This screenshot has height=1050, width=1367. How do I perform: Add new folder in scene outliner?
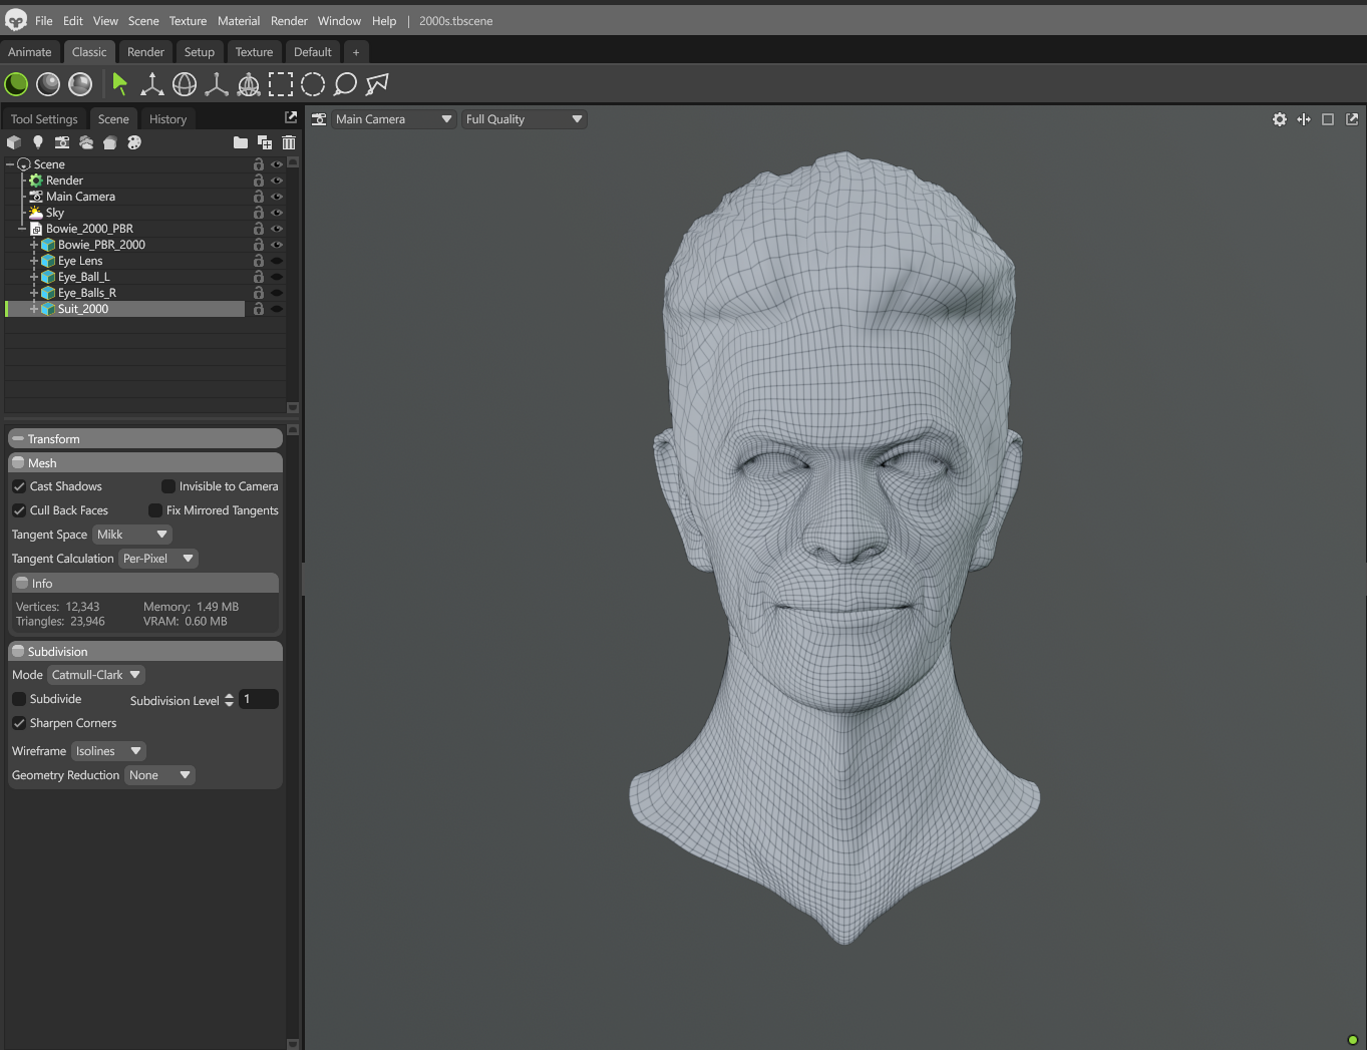240,143
